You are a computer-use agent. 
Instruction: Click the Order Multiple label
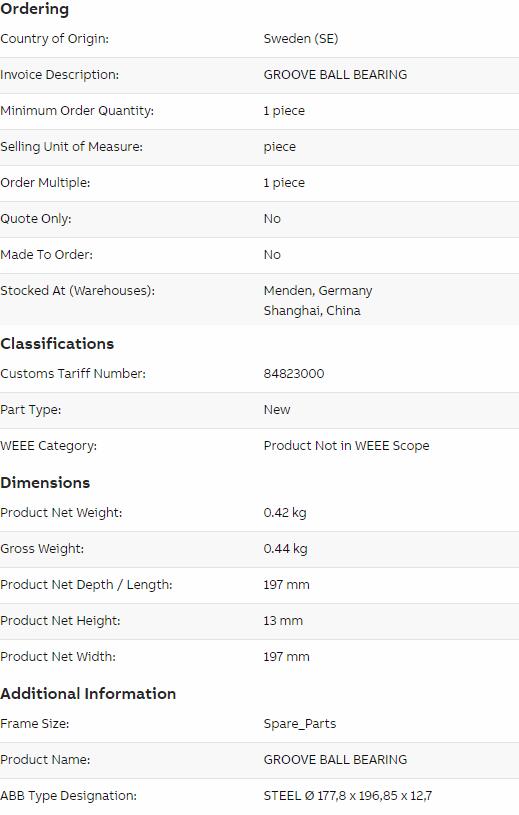pyautogui.click(x=45, y=183)
